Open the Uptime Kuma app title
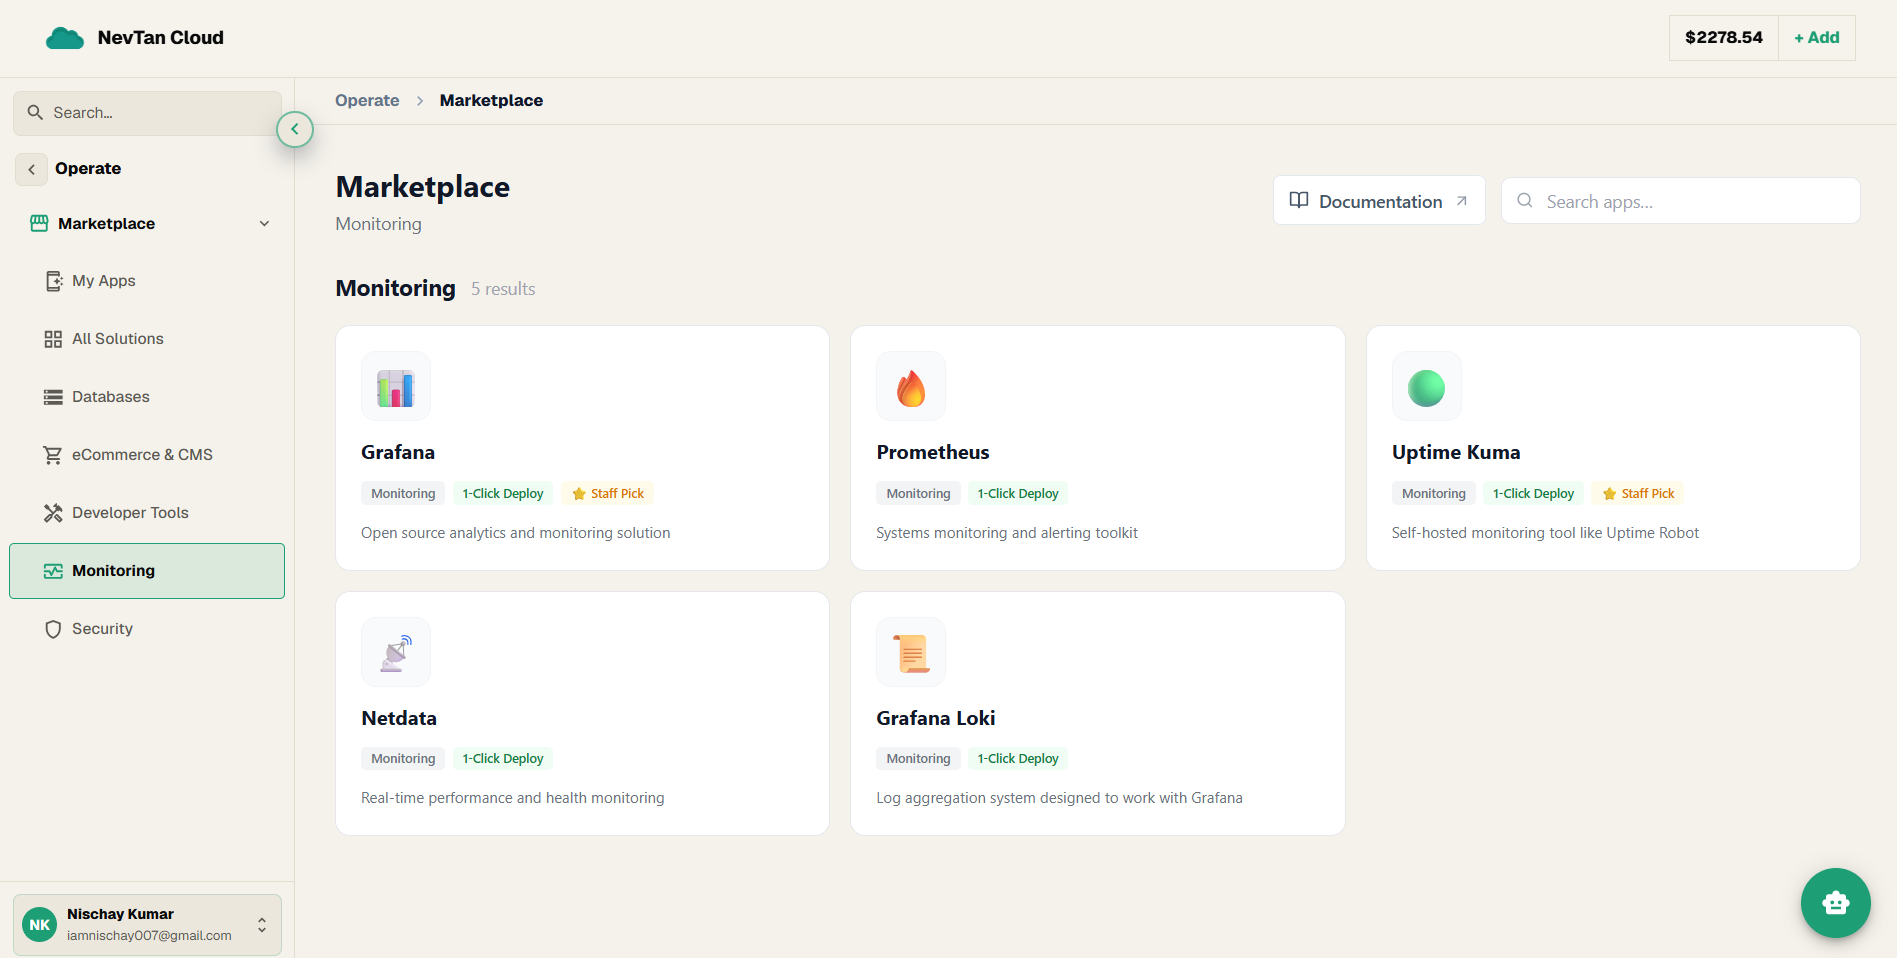Image resolution: width=1897 pixels, height=958 pixels. click(x=1456, y=453)
